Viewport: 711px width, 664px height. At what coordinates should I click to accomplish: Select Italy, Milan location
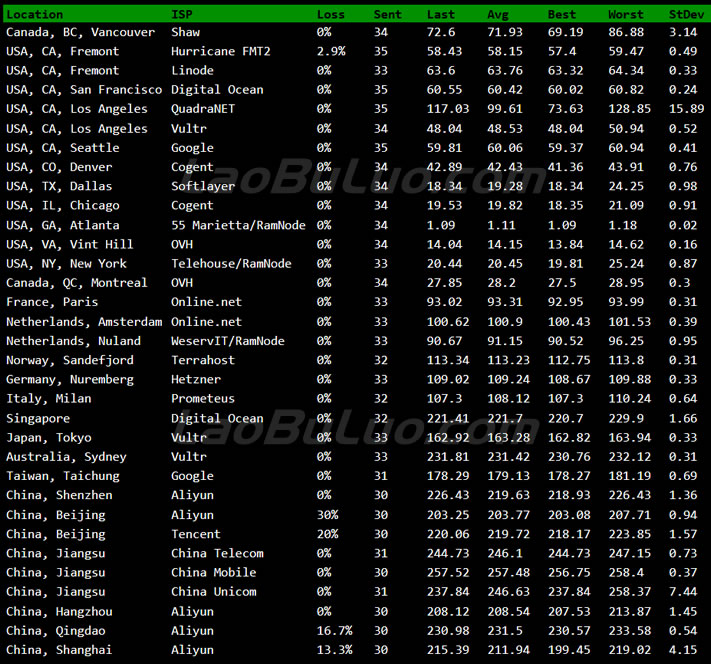pyautogui.click(x=49, y=399)
